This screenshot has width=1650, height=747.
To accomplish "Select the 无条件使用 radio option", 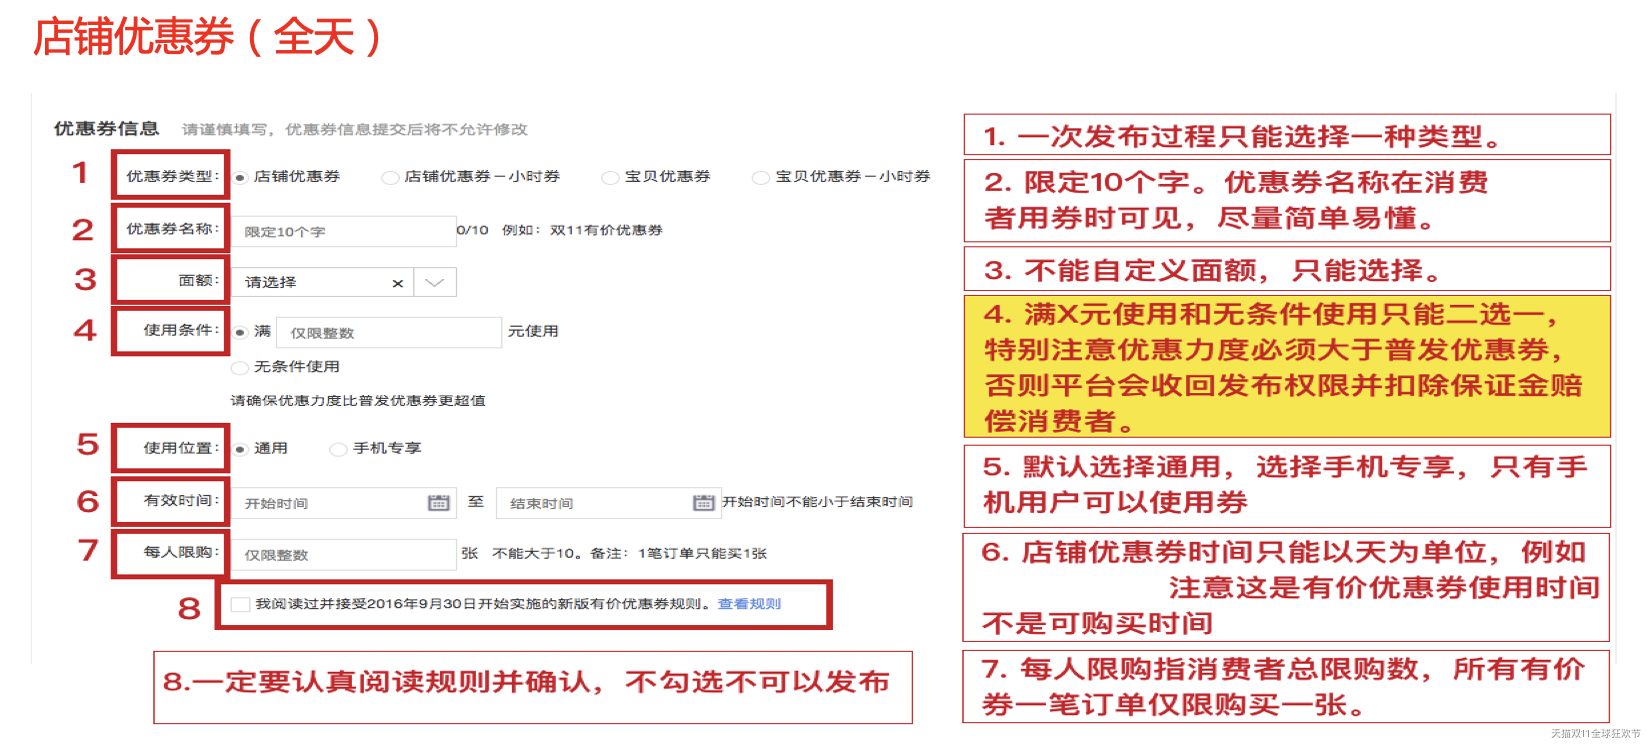I will pyautogui.click(x=240, y=367).
